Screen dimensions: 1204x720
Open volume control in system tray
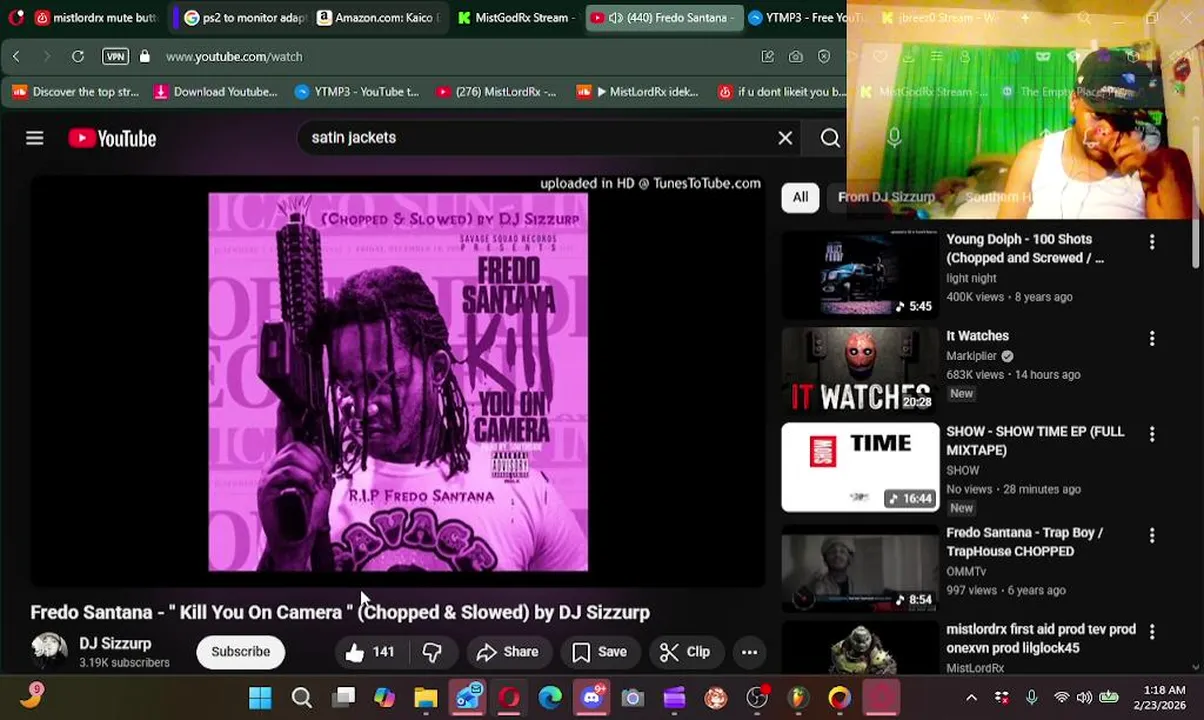[1085, 698]
